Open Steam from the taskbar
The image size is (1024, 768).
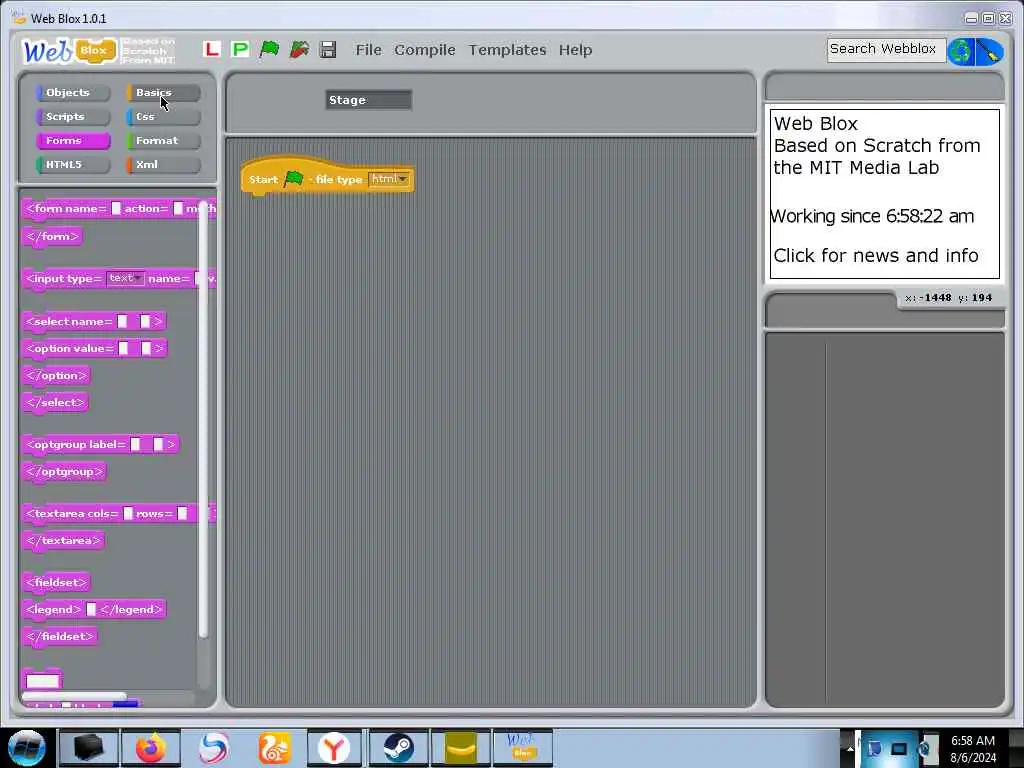click(398, 748)
